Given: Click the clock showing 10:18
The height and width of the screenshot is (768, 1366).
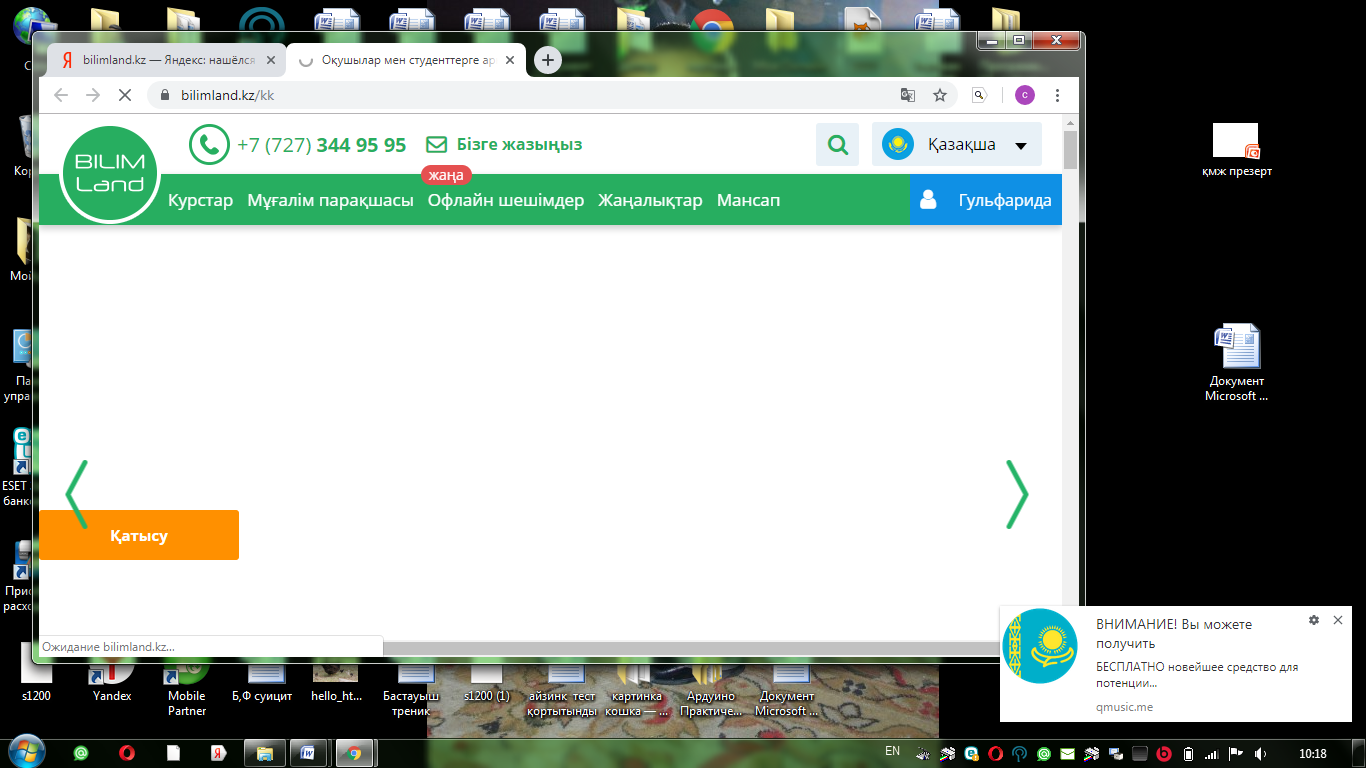Looking at the screenshot, I should tap(1312, 753).
